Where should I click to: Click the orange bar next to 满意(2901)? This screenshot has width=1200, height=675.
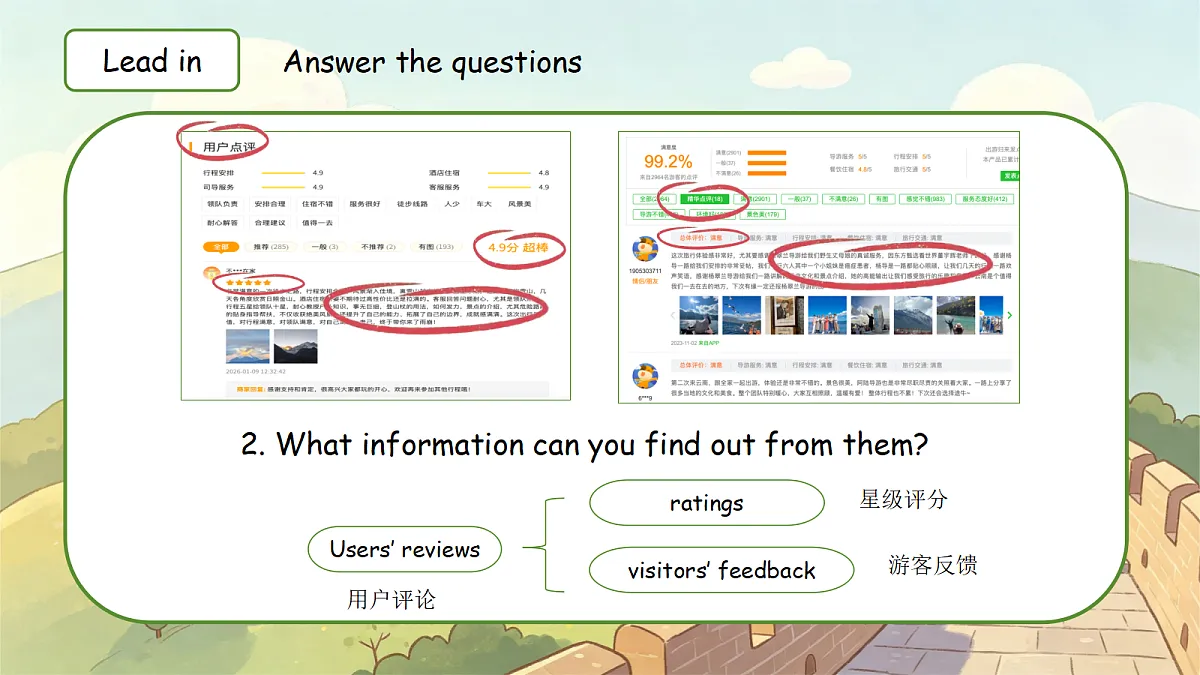[767, 153]
